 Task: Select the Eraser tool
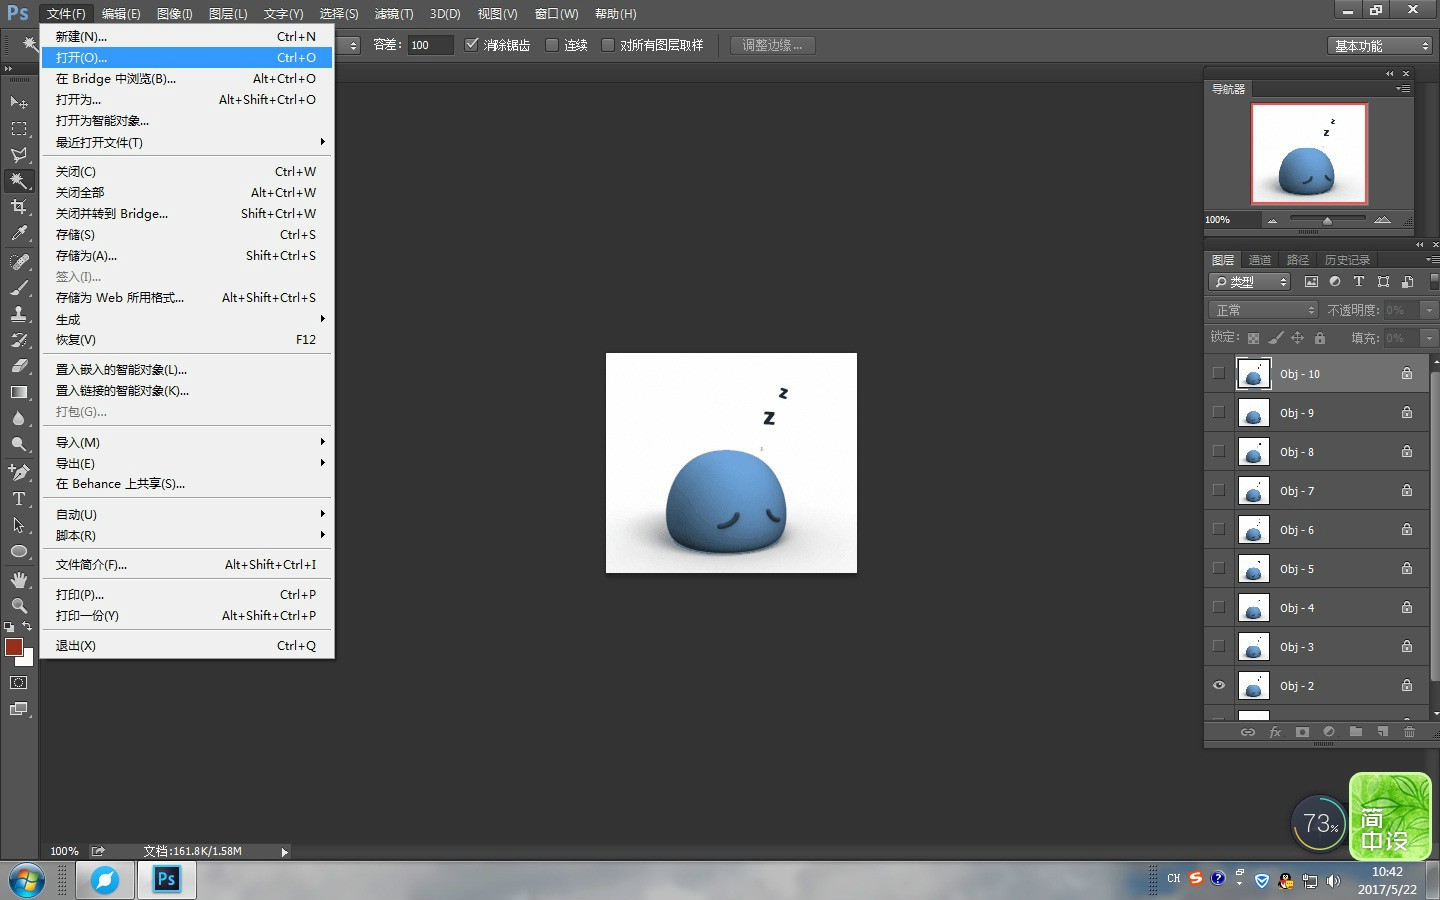click(x=19, y=366)
